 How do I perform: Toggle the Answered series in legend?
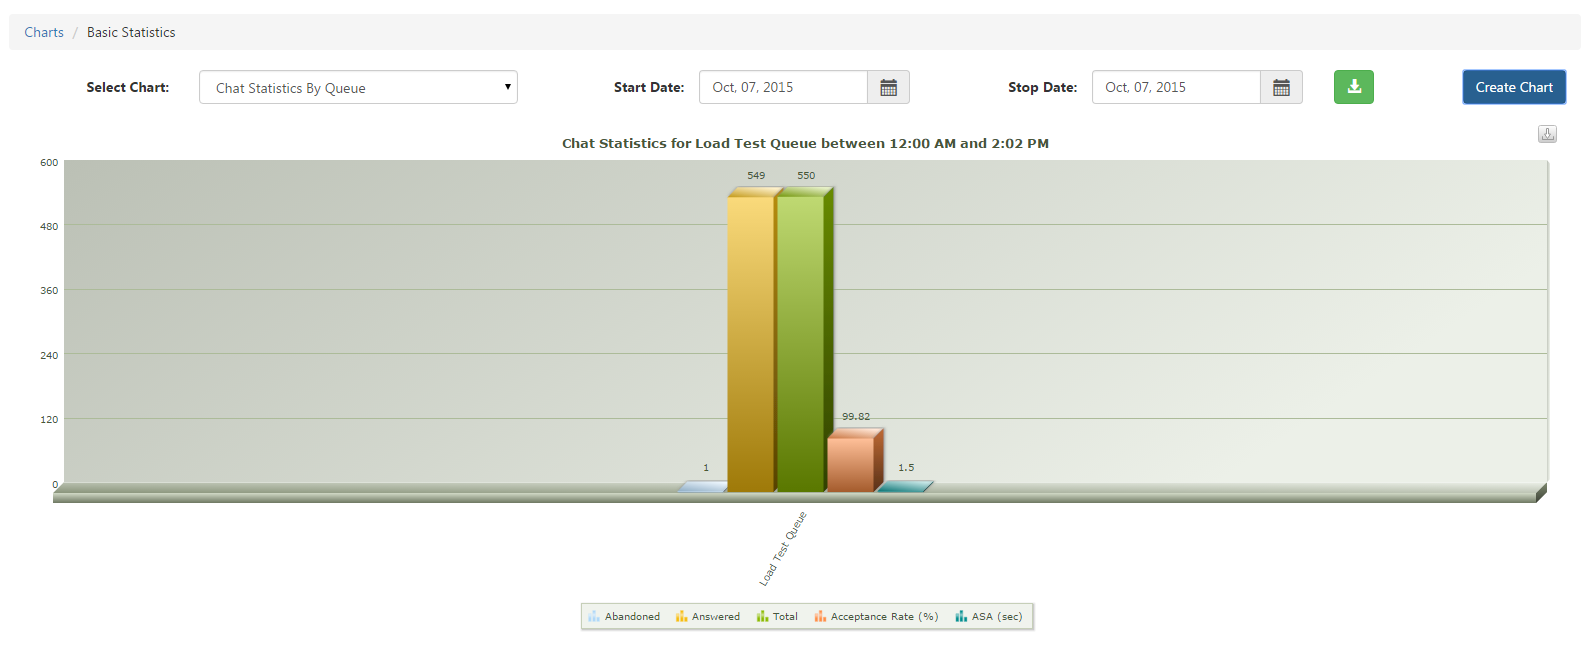pos(708,616)
